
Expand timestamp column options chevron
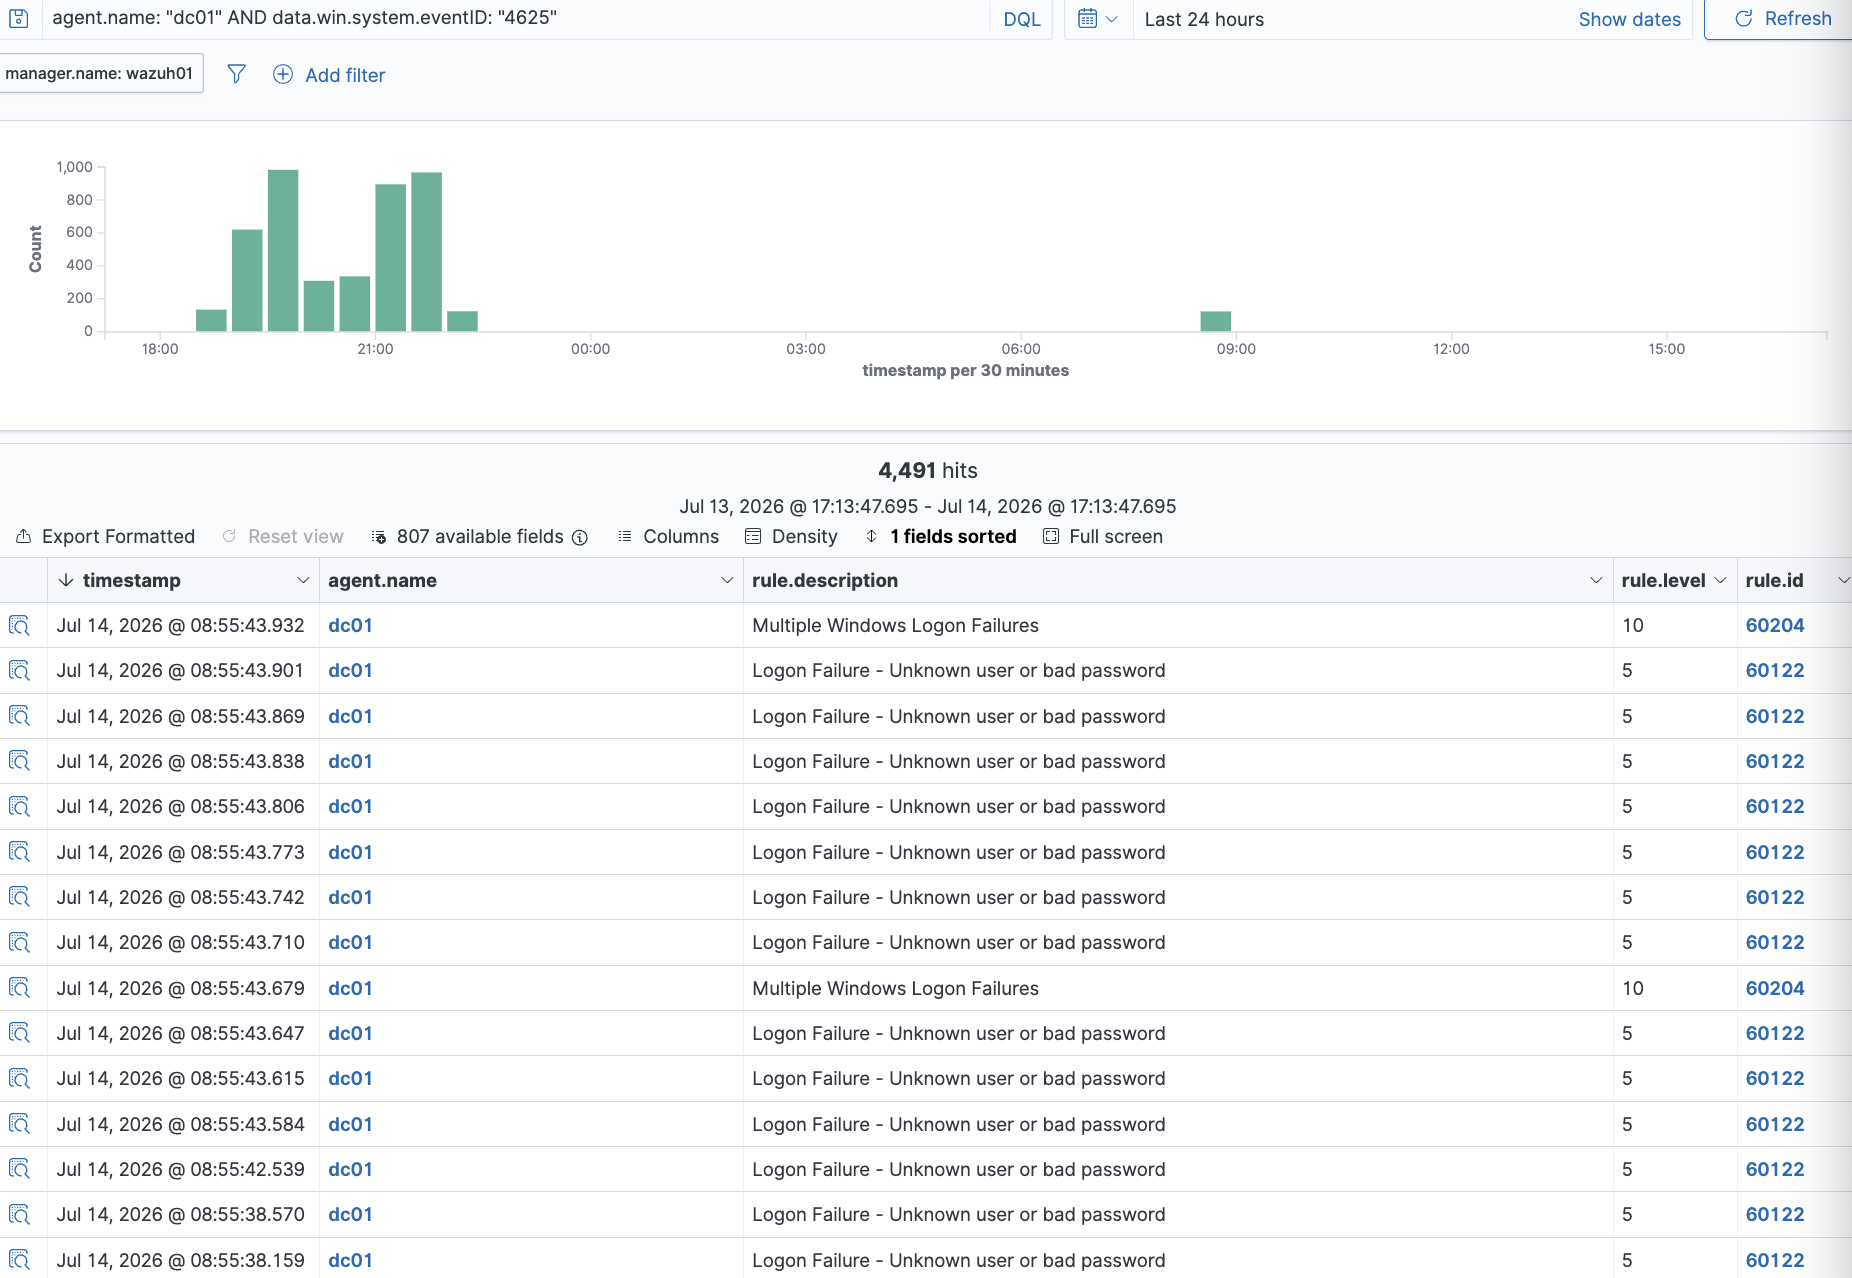(303, 581)
